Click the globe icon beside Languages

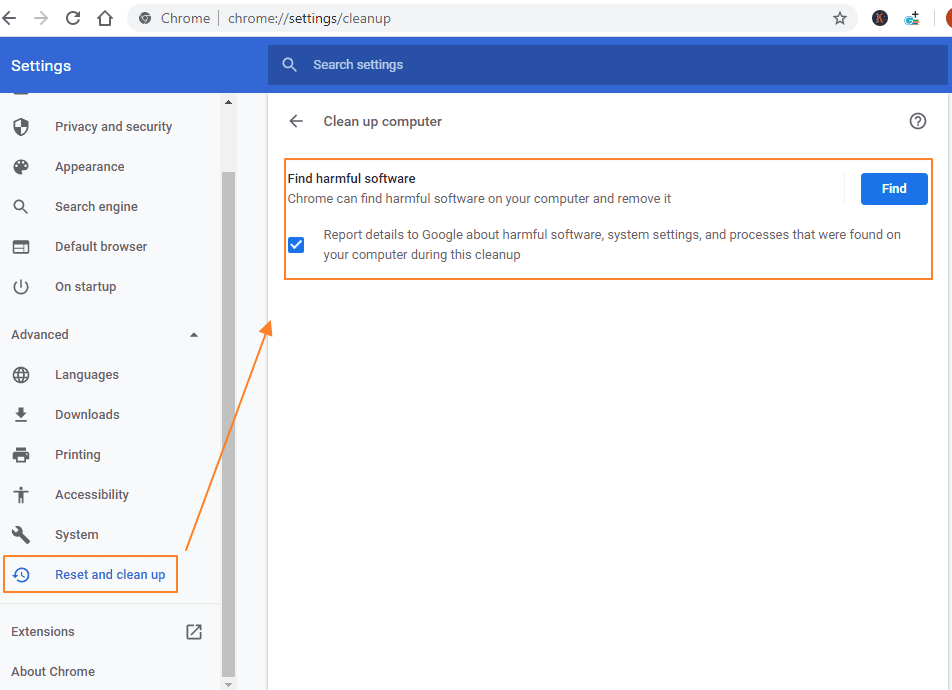click(21, 375)
